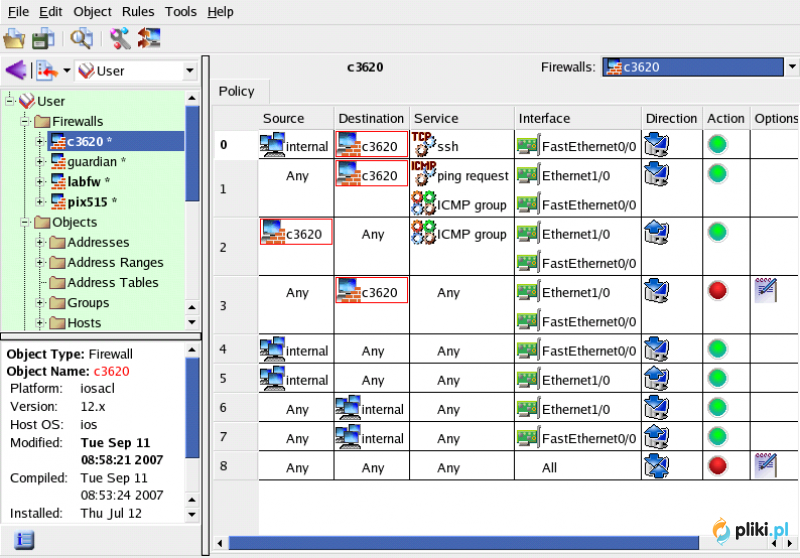Expand the guardian firewall node
The image size is (800, 558).
40,161
